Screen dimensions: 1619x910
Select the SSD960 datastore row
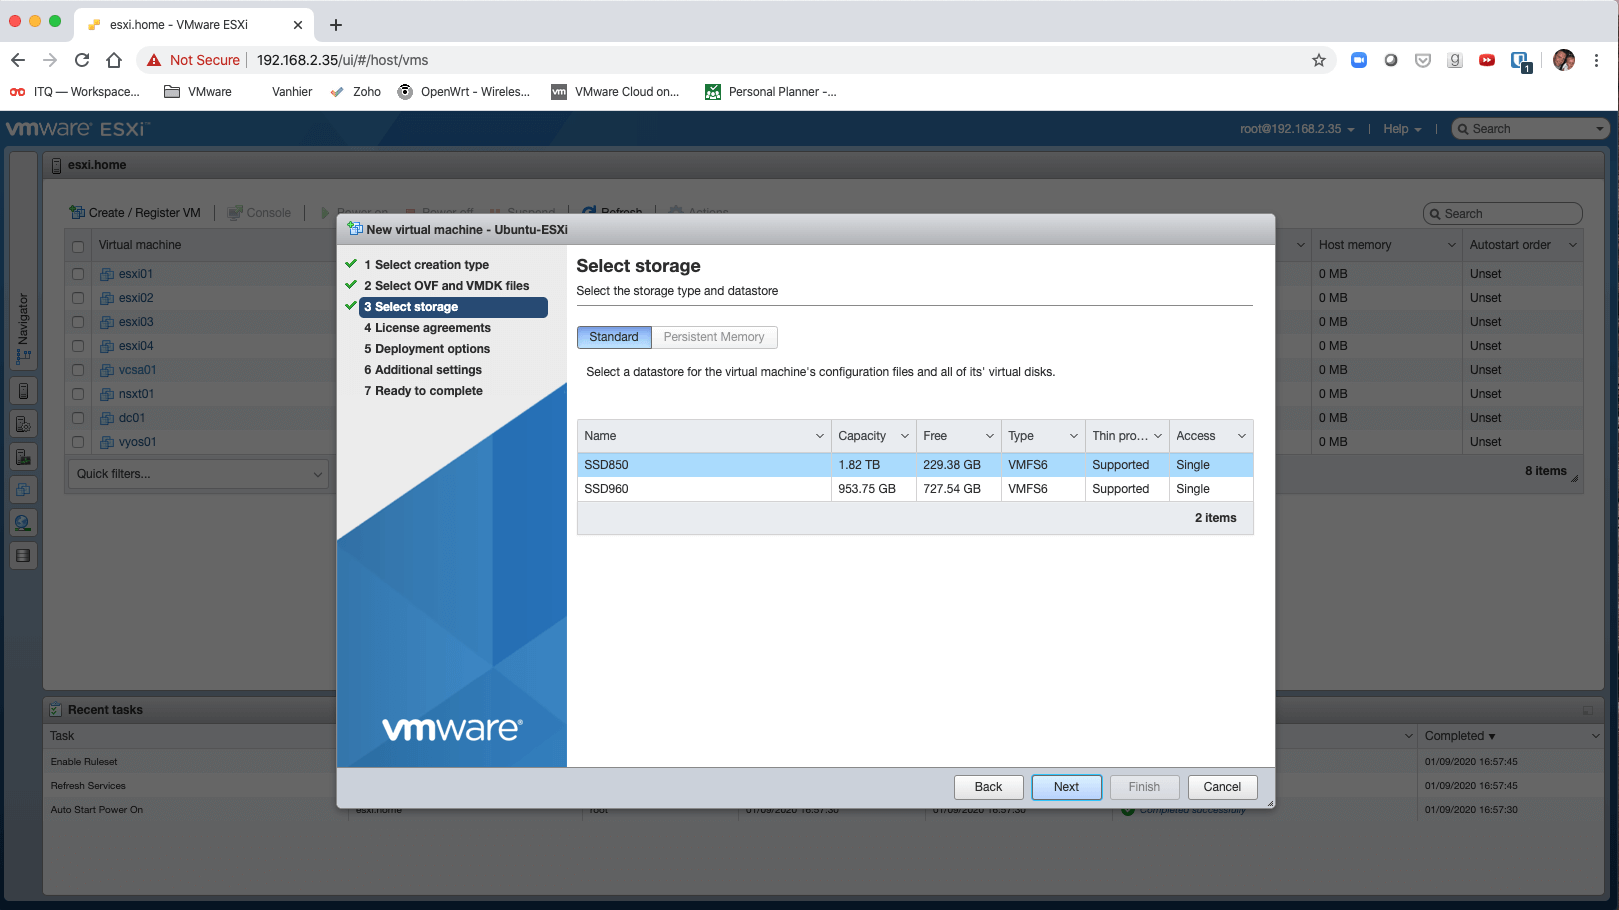[x=915, y=489]
